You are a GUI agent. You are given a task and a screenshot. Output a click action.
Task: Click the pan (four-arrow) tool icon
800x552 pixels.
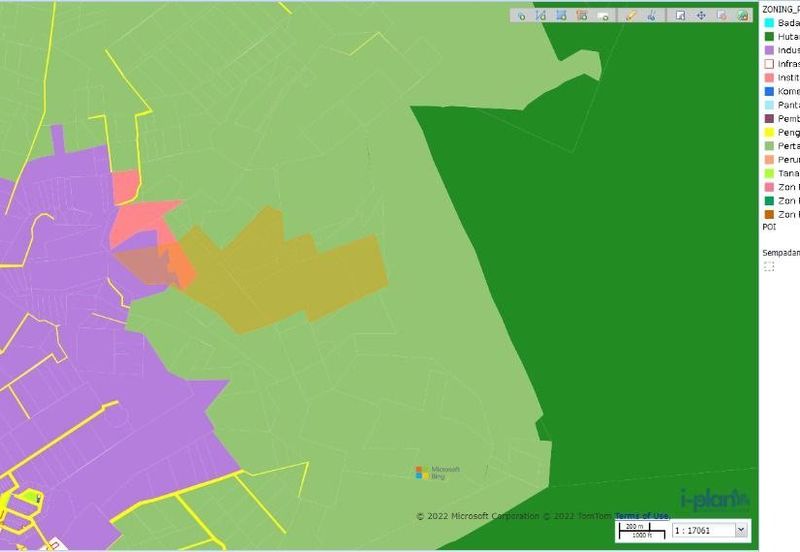pos(701,15)
